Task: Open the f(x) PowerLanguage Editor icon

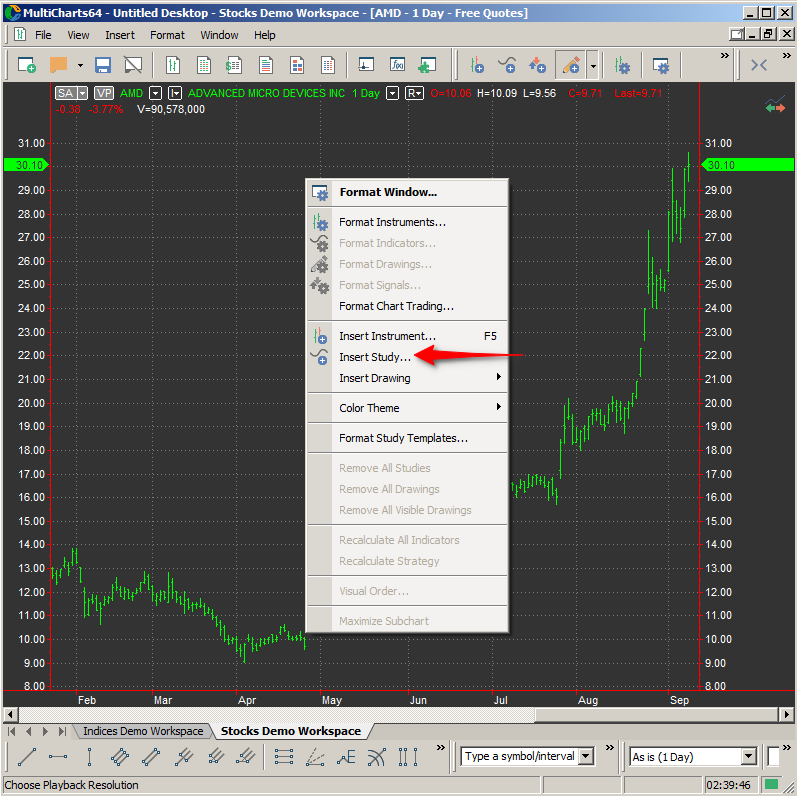Action: (x=397, y=65)
